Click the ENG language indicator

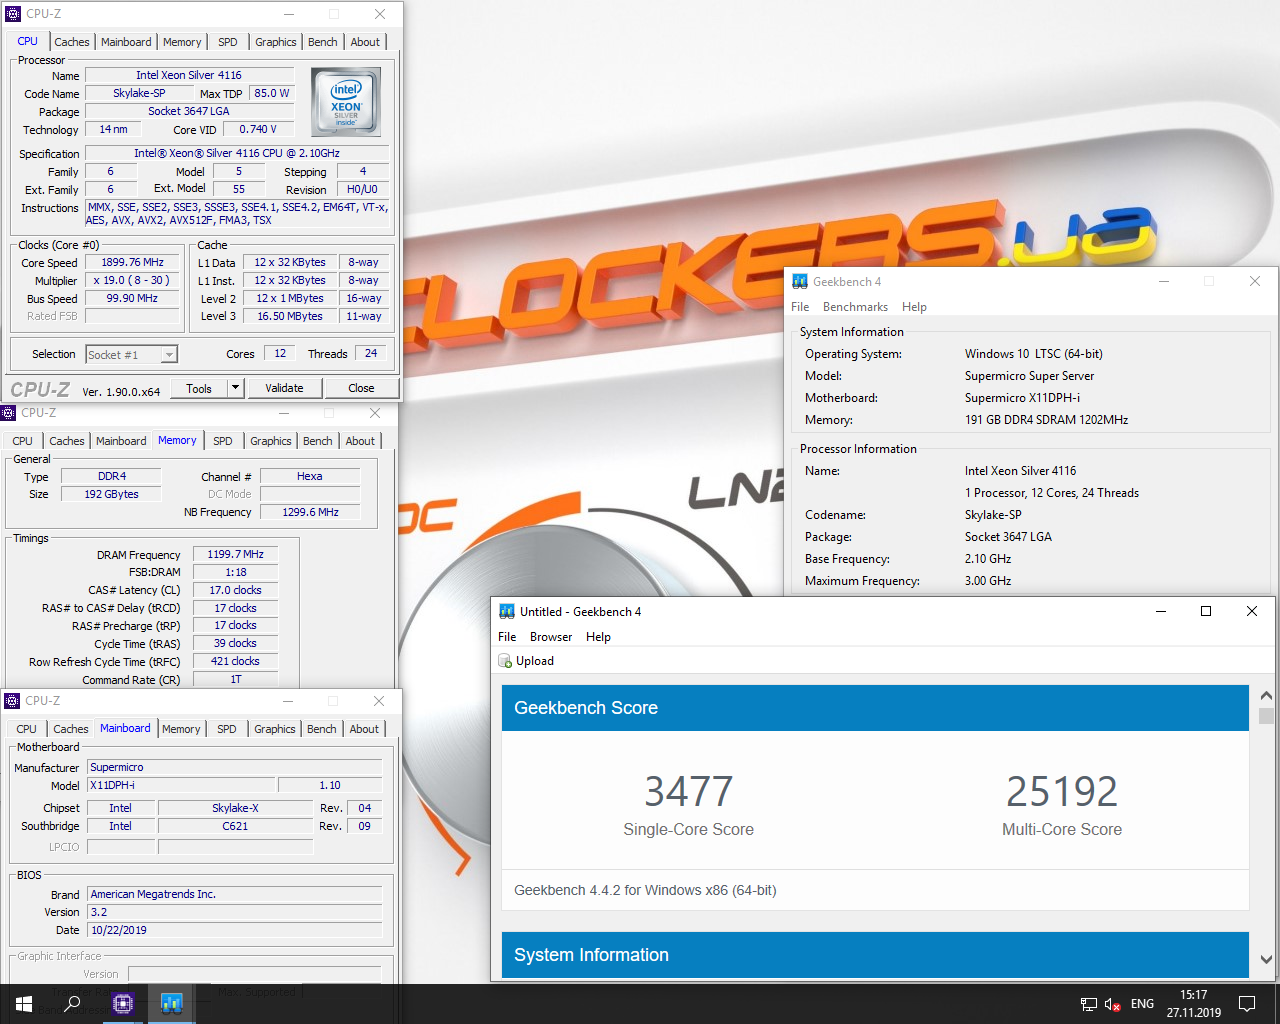pyautogui.click(x=1142, y=1004)
